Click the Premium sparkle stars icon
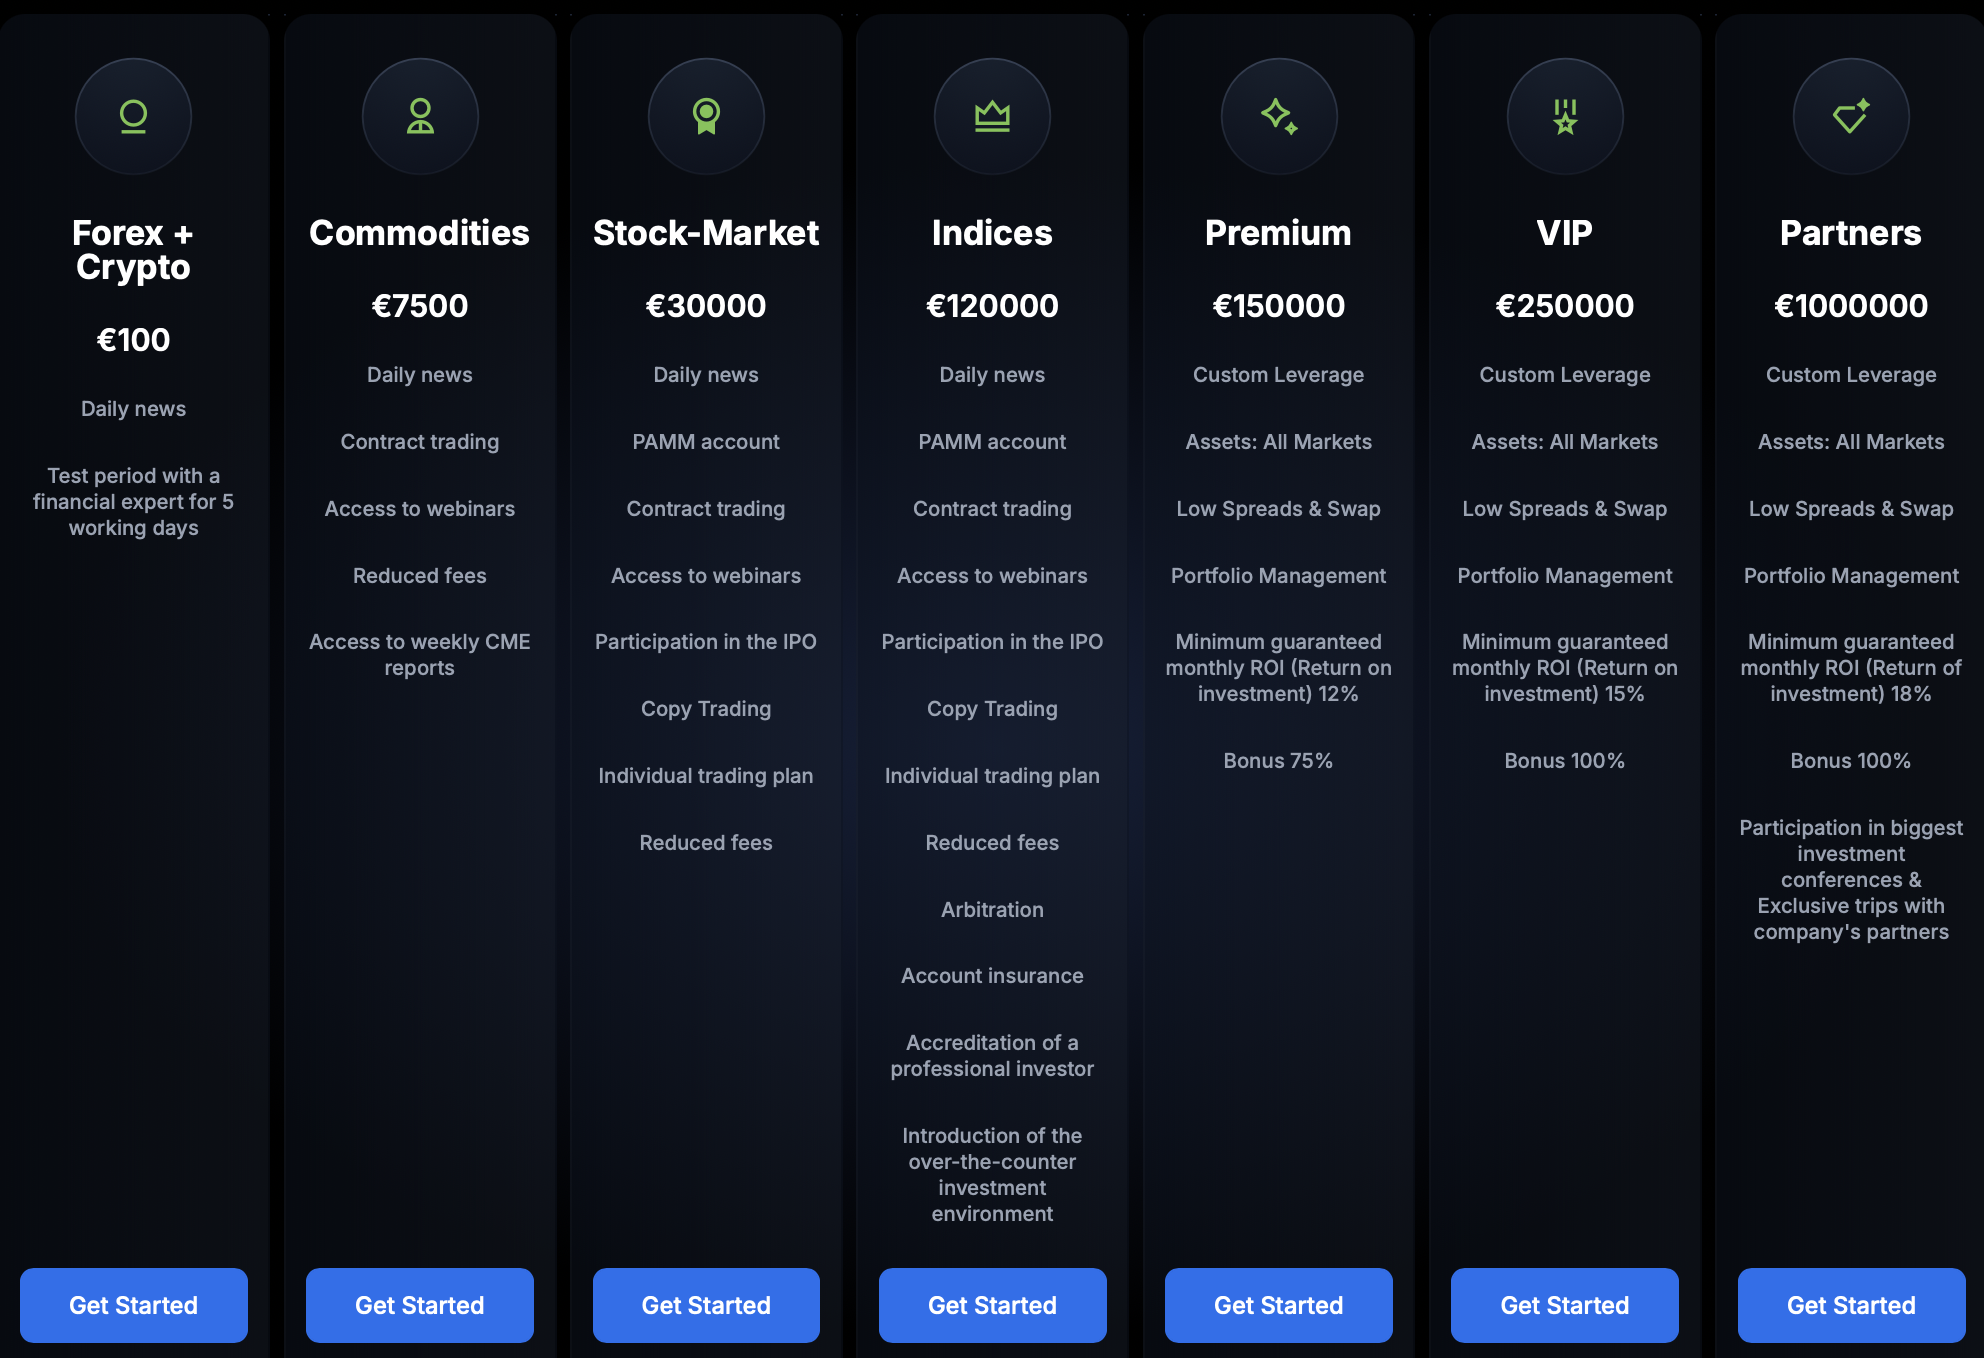This screenshot has width=1984, height=1358. point(1279,116)
